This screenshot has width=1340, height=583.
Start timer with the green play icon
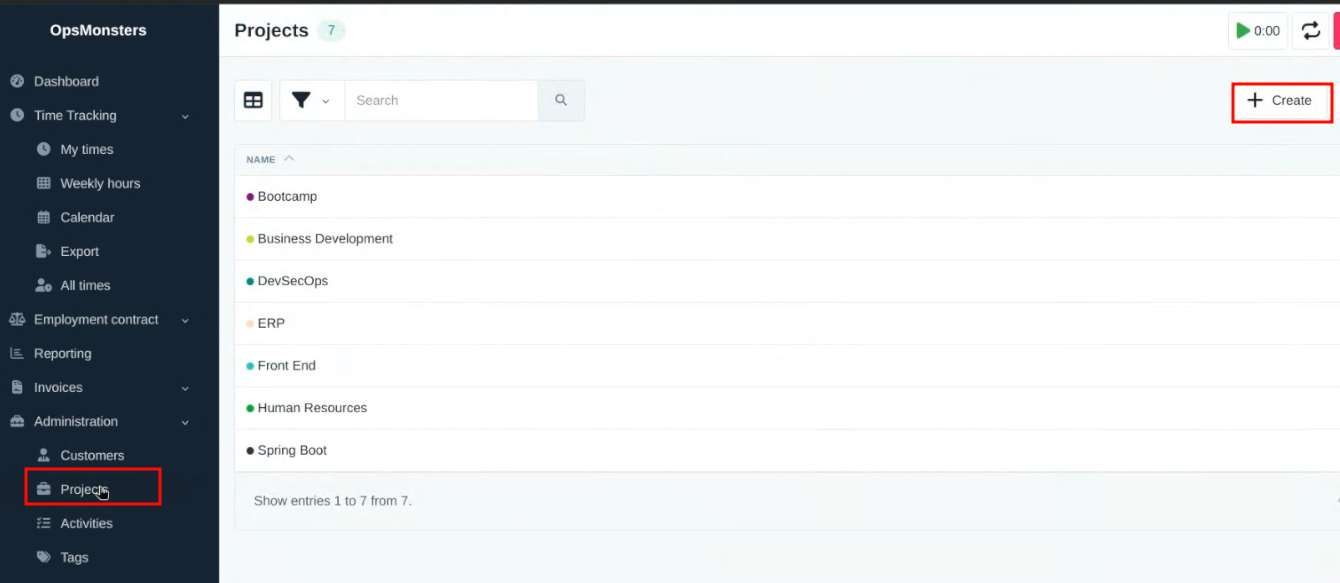[x=1244, y=31]
